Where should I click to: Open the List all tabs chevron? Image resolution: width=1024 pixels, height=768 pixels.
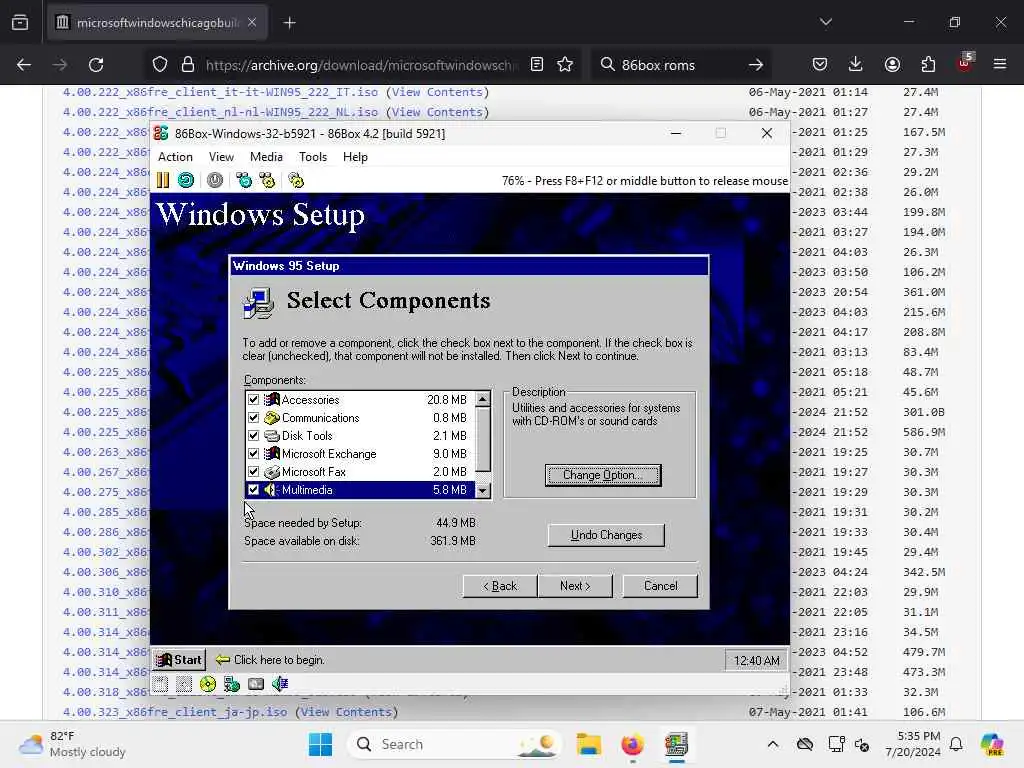click(826, 22)
